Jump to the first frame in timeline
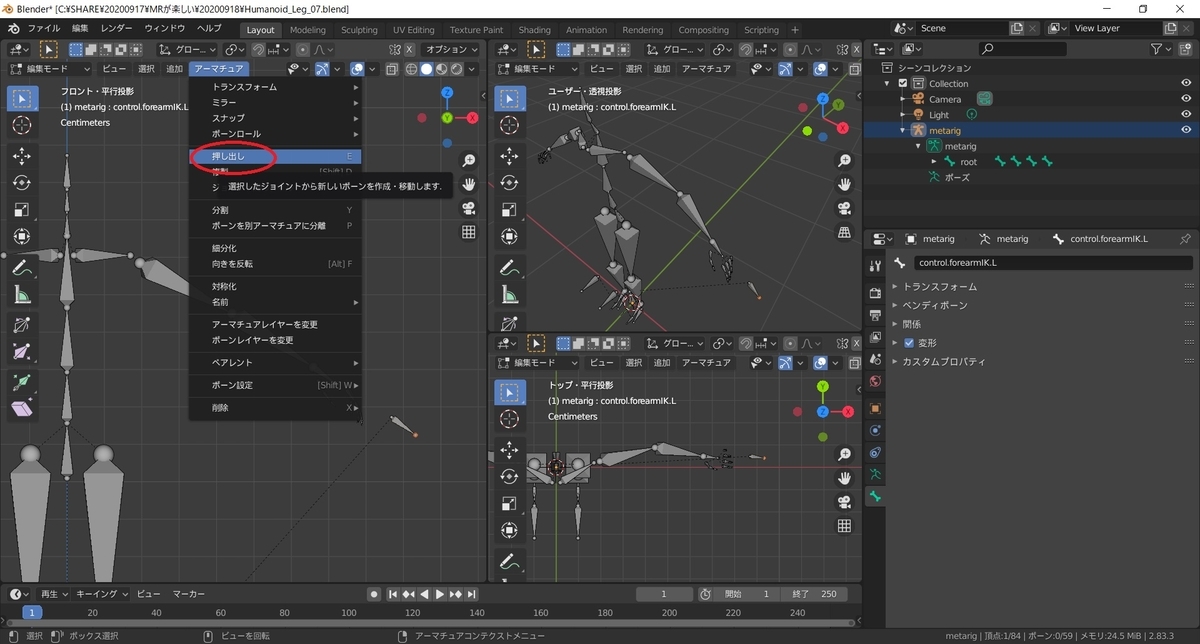This screenshot has height=644, width=1200. (x=394, y=594)
